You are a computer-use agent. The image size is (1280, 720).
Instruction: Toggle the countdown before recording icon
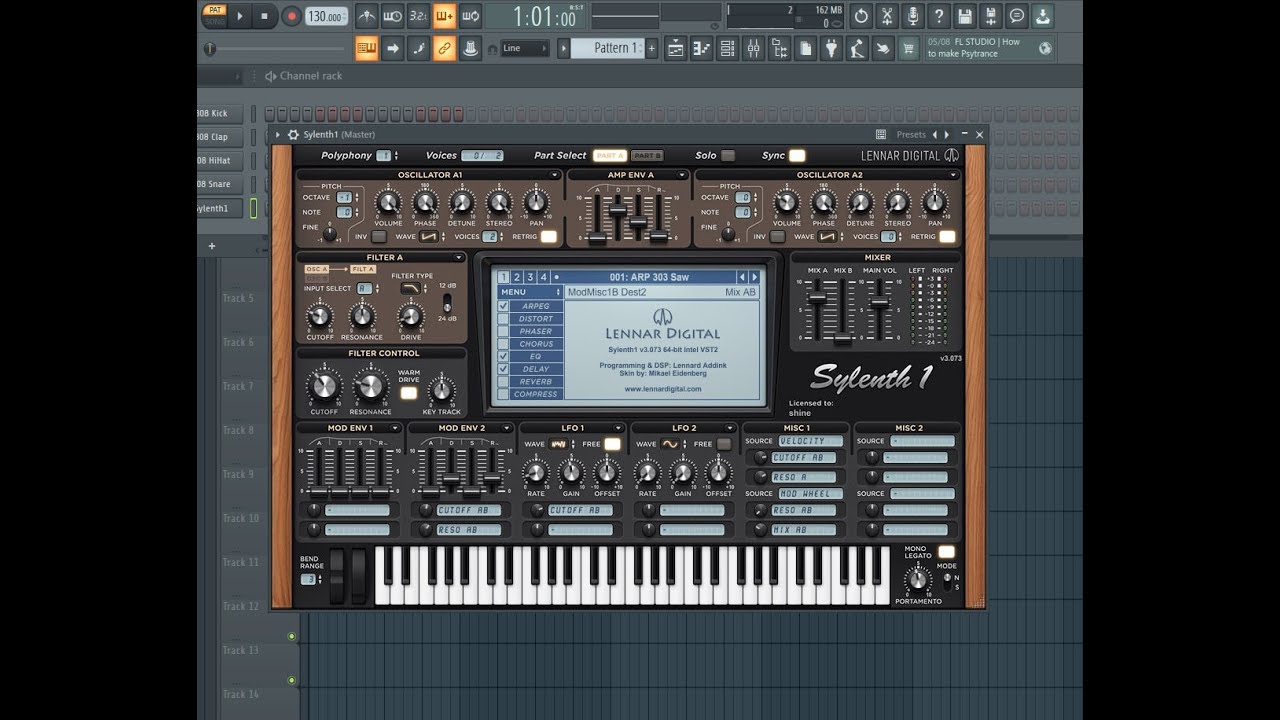click(419, 16)
